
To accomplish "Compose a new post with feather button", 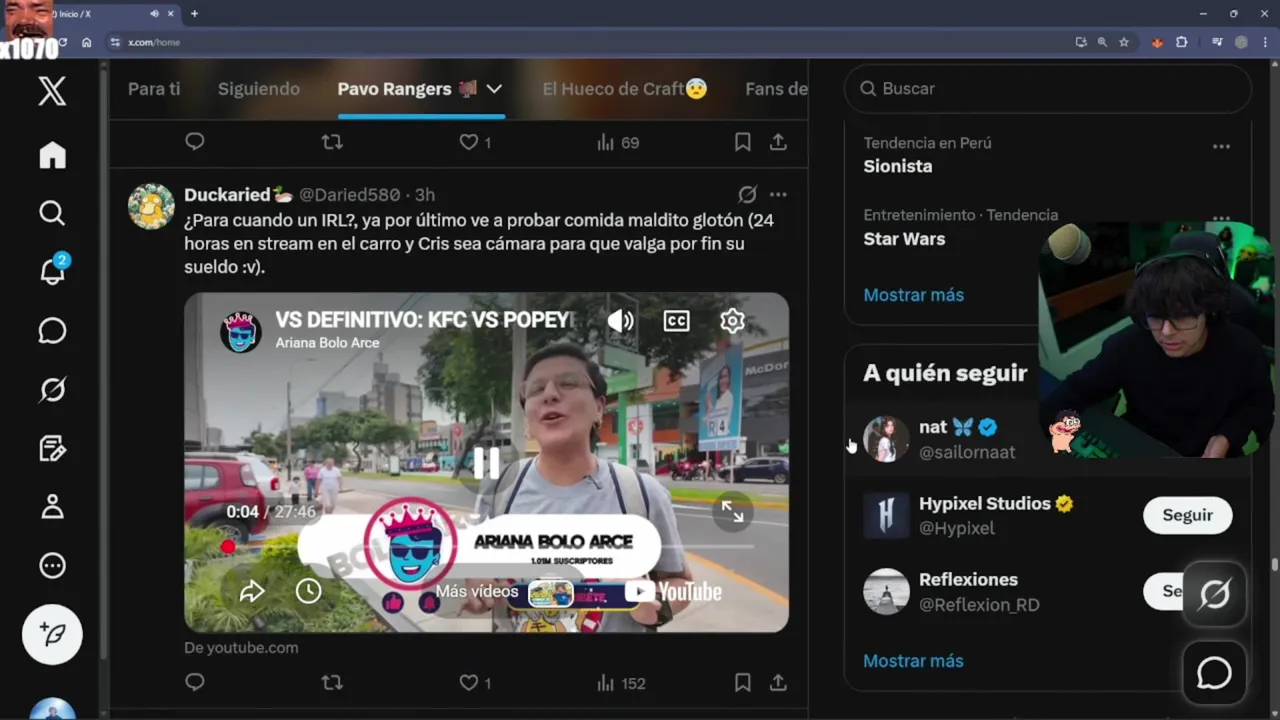I will tap(52, 634).
